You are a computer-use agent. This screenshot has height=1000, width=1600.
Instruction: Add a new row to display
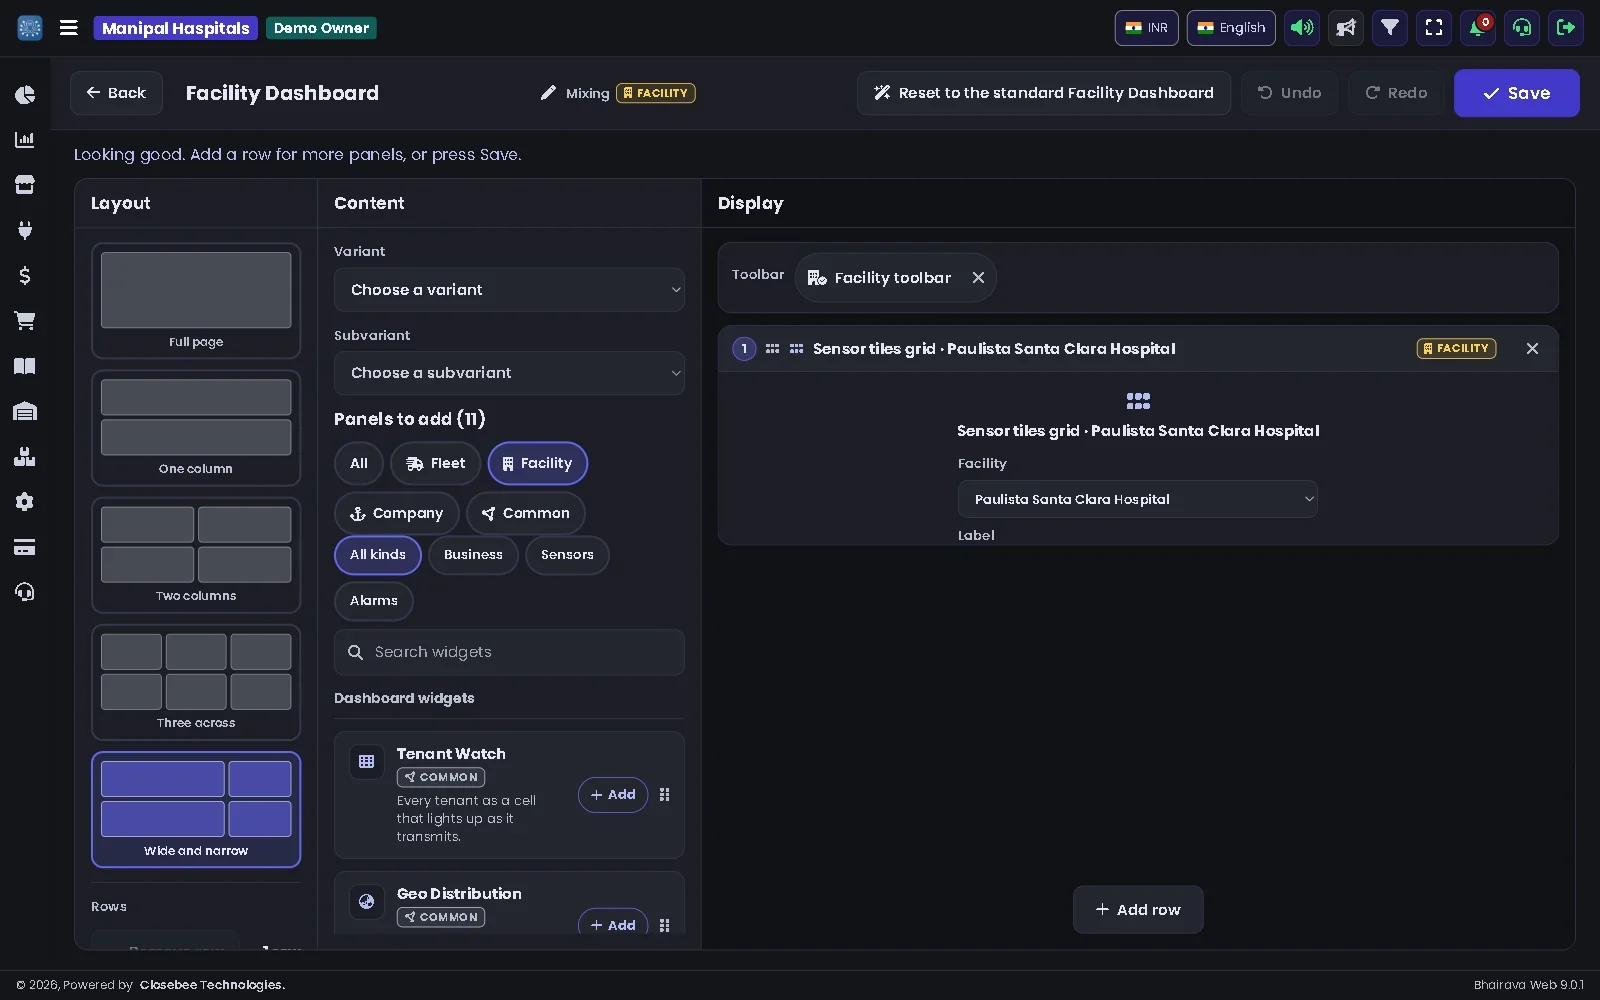(1138, 910)
